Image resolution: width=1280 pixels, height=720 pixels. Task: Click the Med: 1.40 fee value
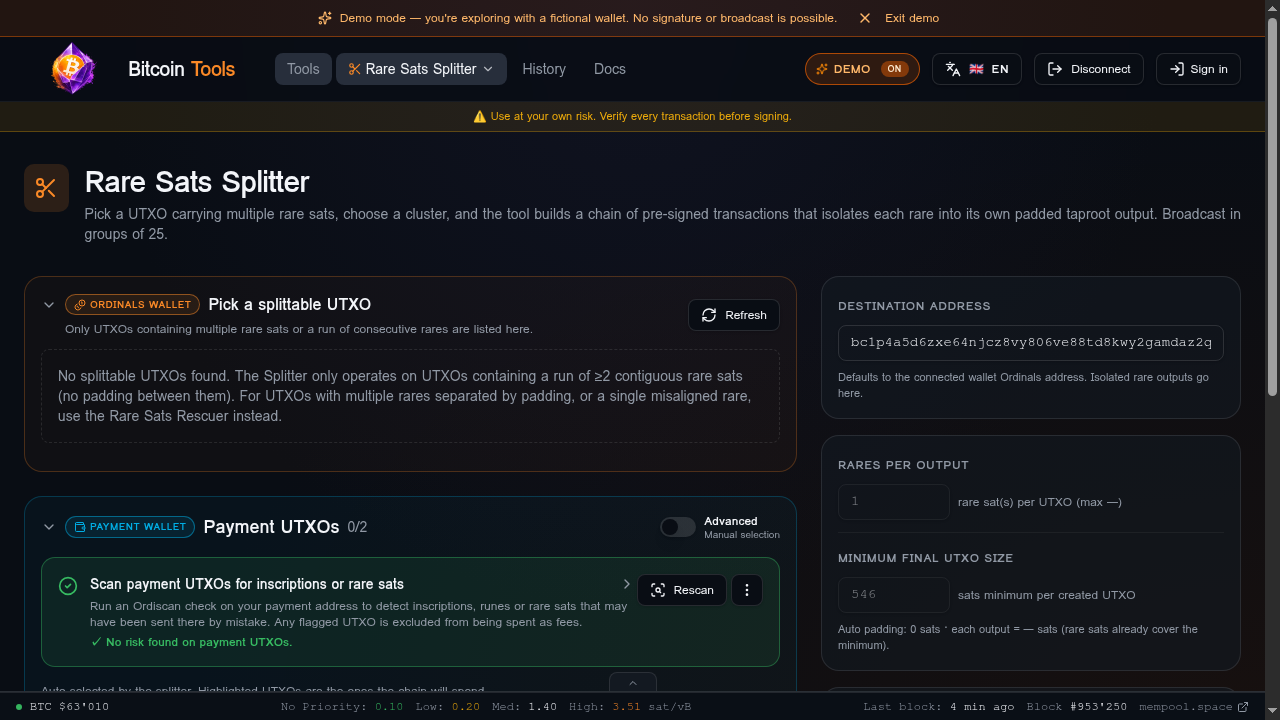(525, 707)
